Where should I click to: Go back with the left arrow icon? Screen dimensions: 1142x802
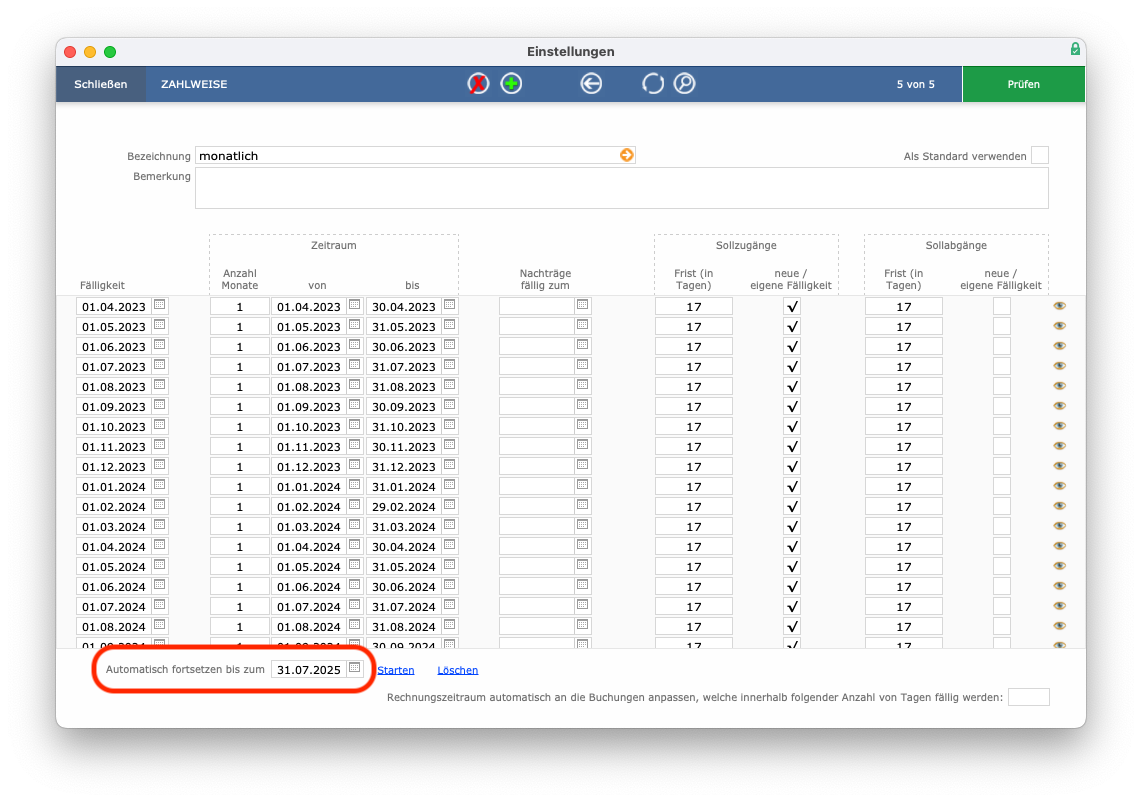tap(591, 84)
